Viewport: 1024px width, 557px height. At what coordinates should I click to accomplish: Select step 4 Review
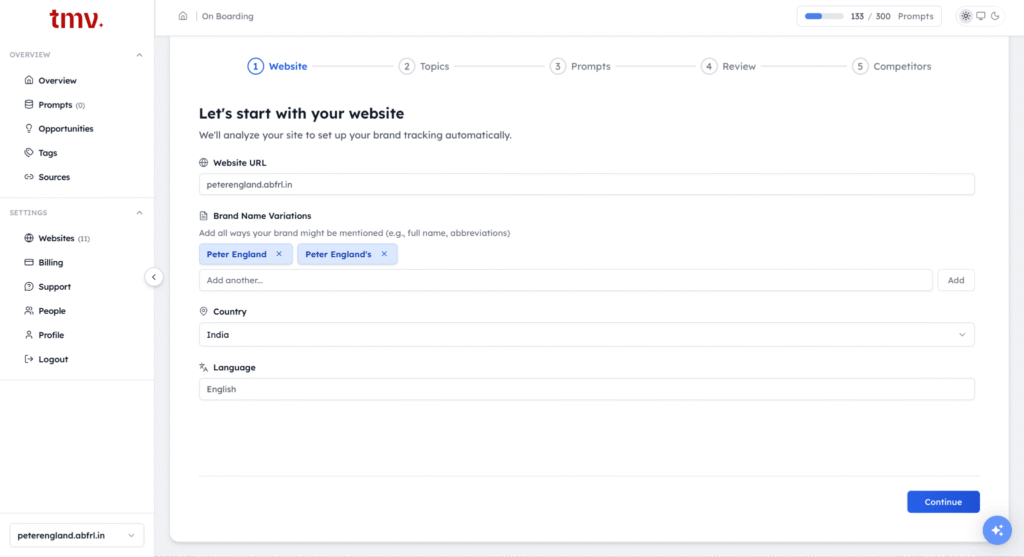728,67
